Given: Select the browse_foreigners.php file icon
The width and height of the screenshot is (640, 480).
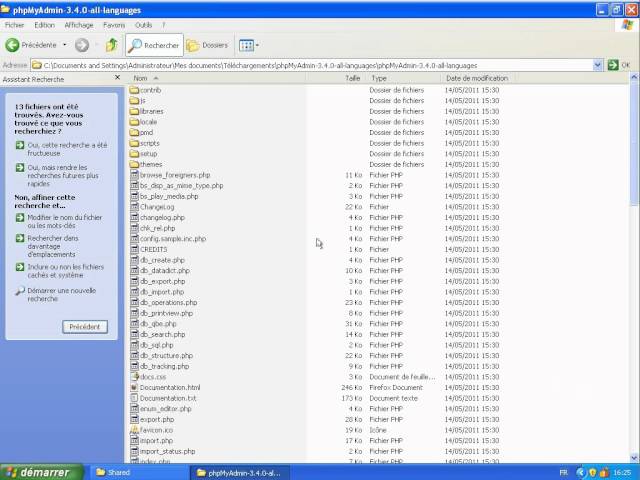Looking at the screenshot, I should point(134,175).
